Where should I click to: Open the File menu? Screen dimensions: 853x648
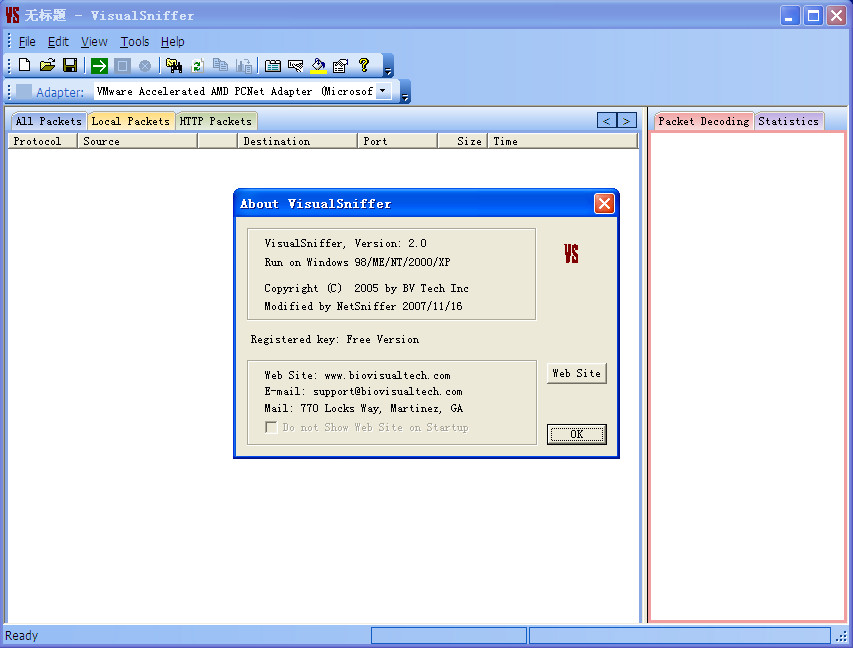(27, 42)
